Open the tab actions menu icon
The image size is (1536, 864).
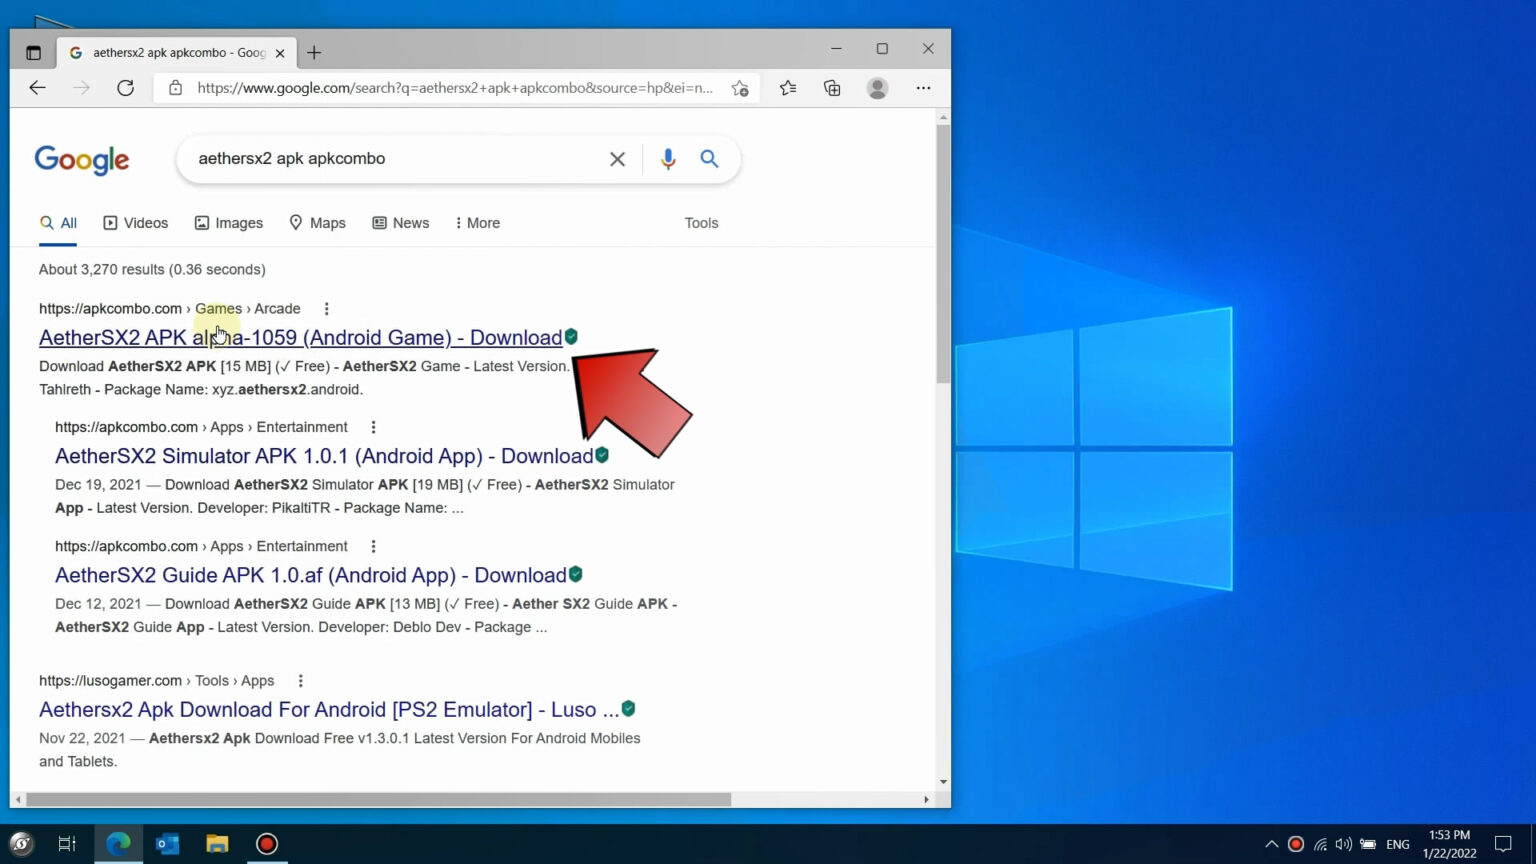[33, 53]
